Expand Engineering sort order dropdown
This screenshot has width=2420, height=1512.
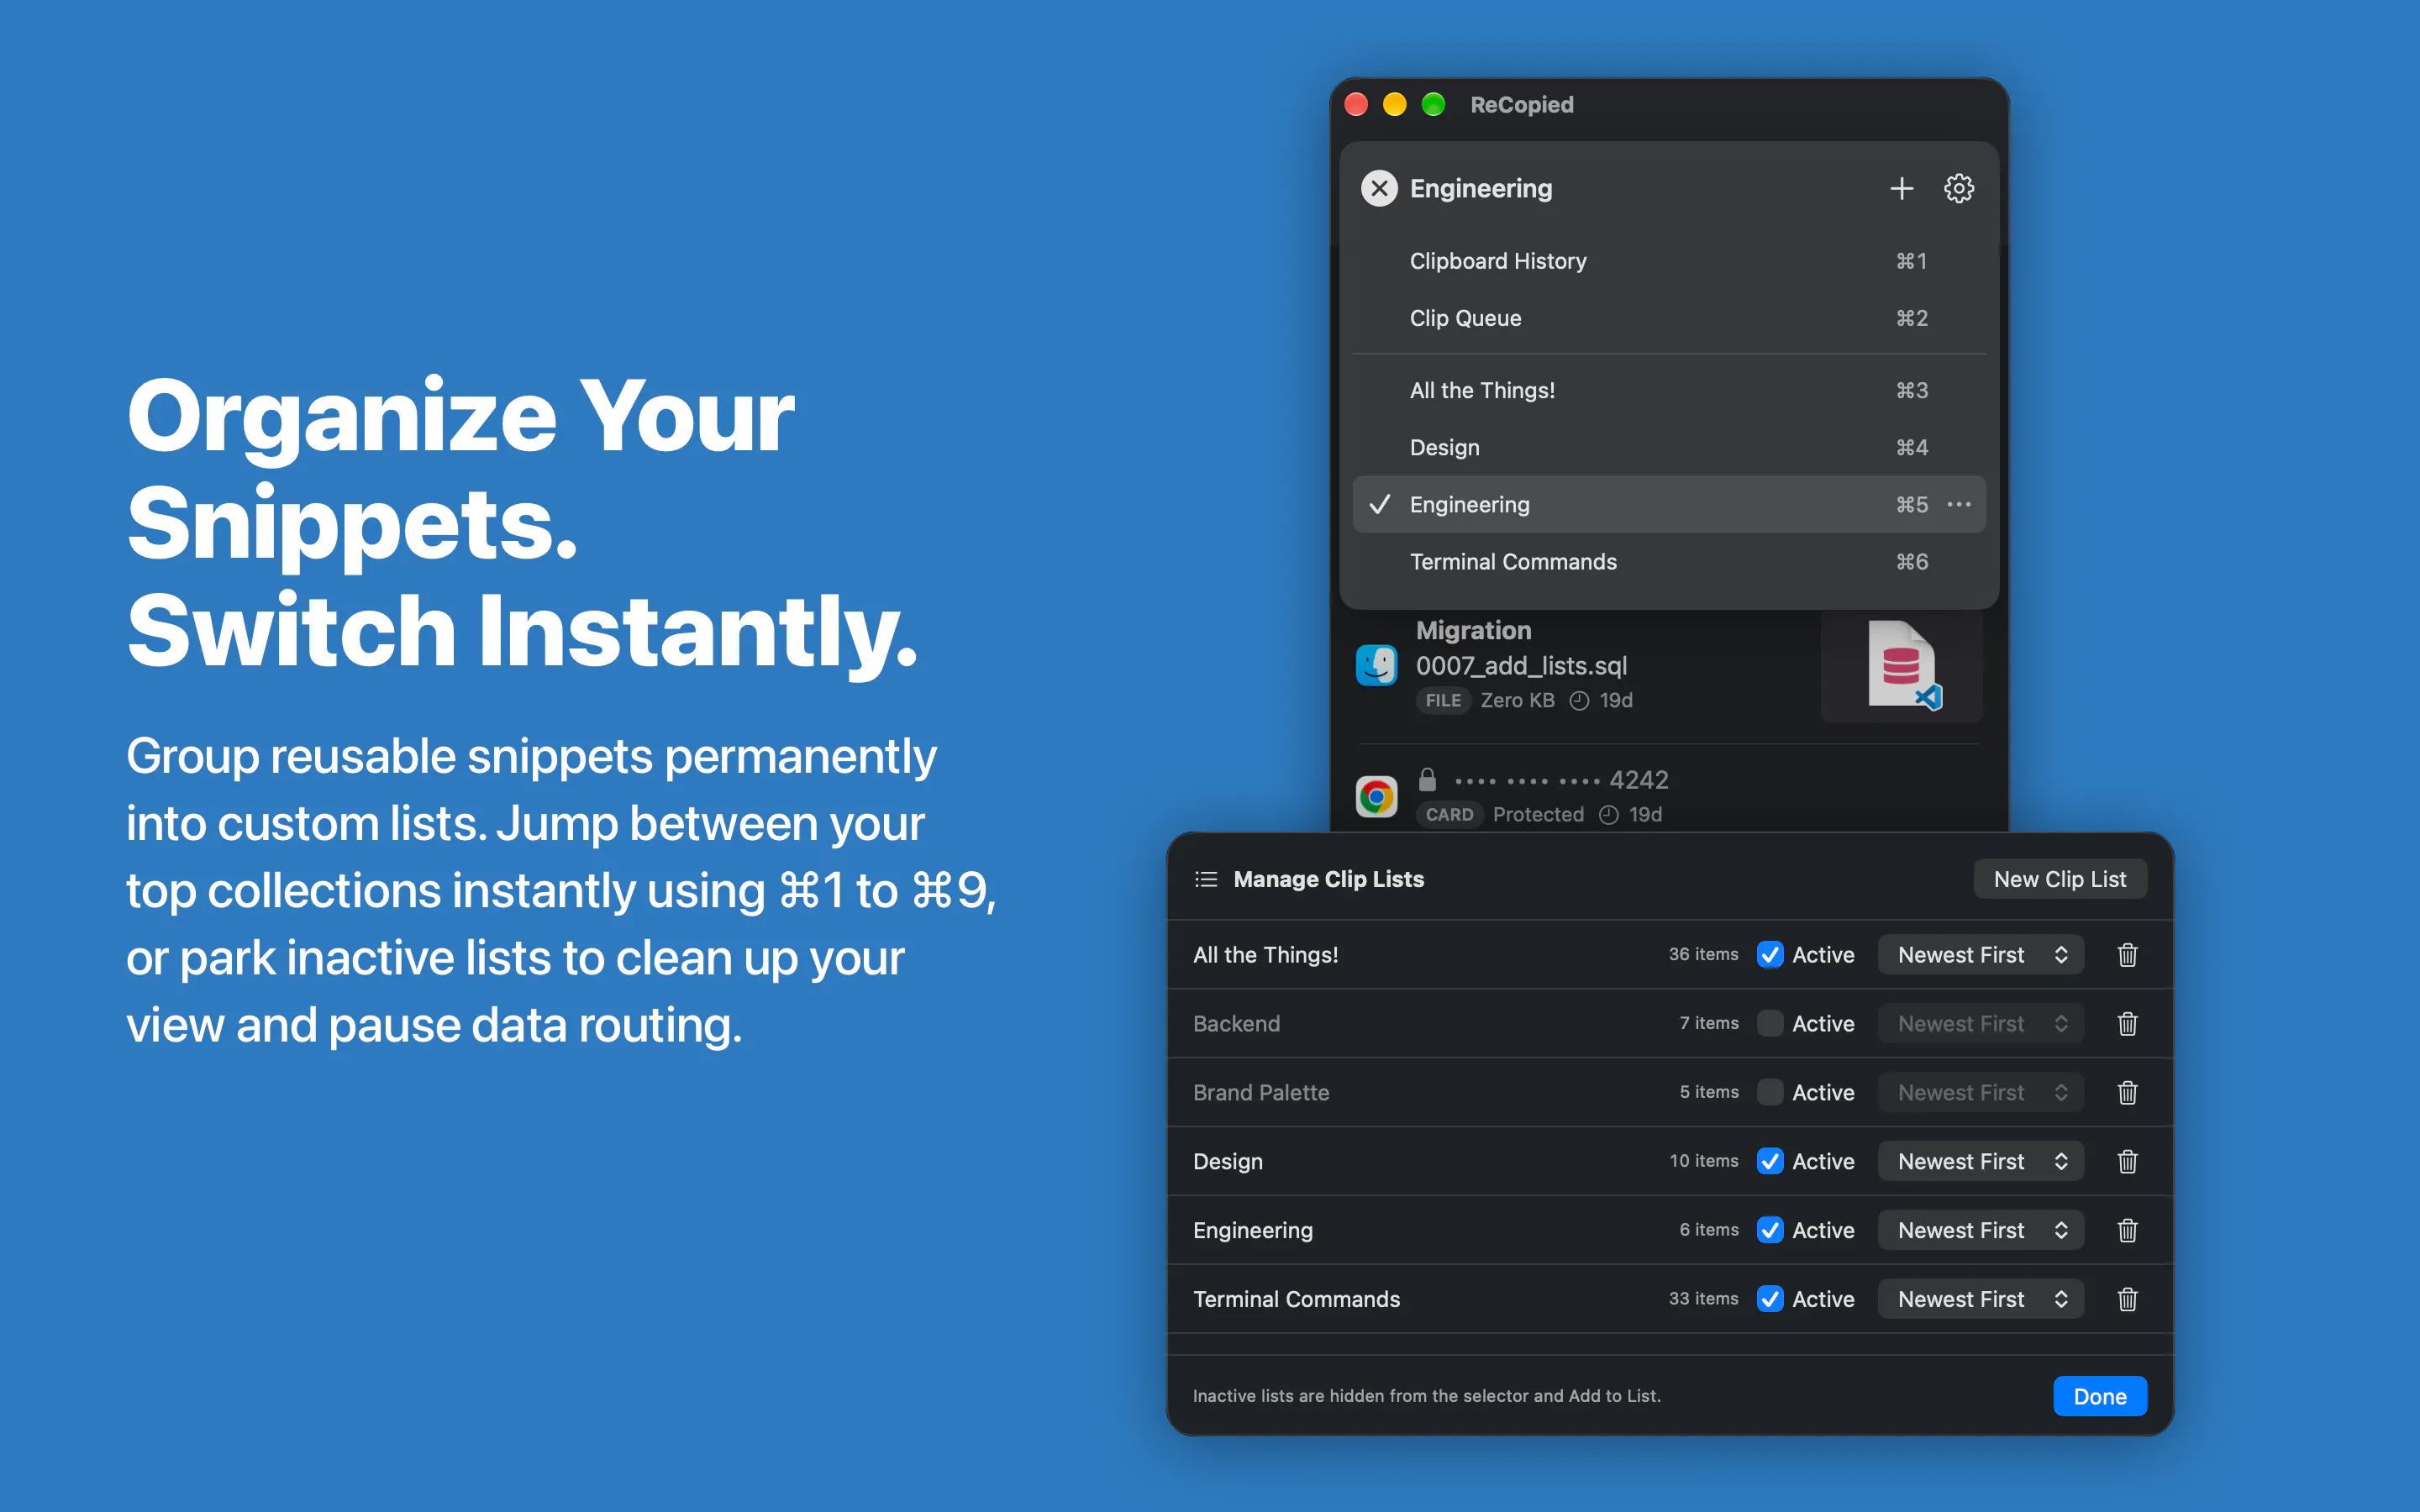tap(1980, 1230)
